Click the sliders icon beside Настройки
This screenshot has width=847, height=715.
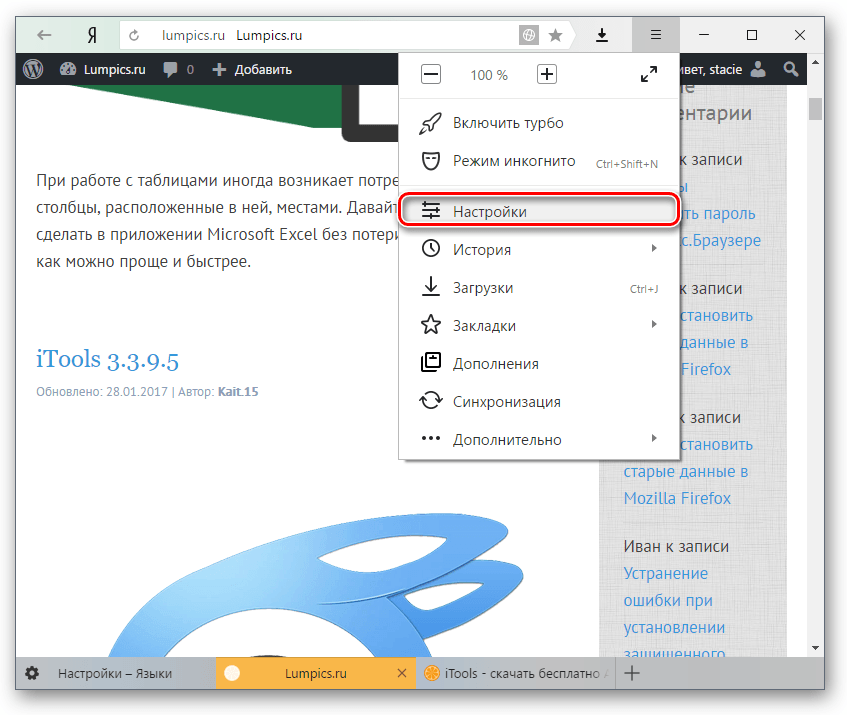point(431,211)
